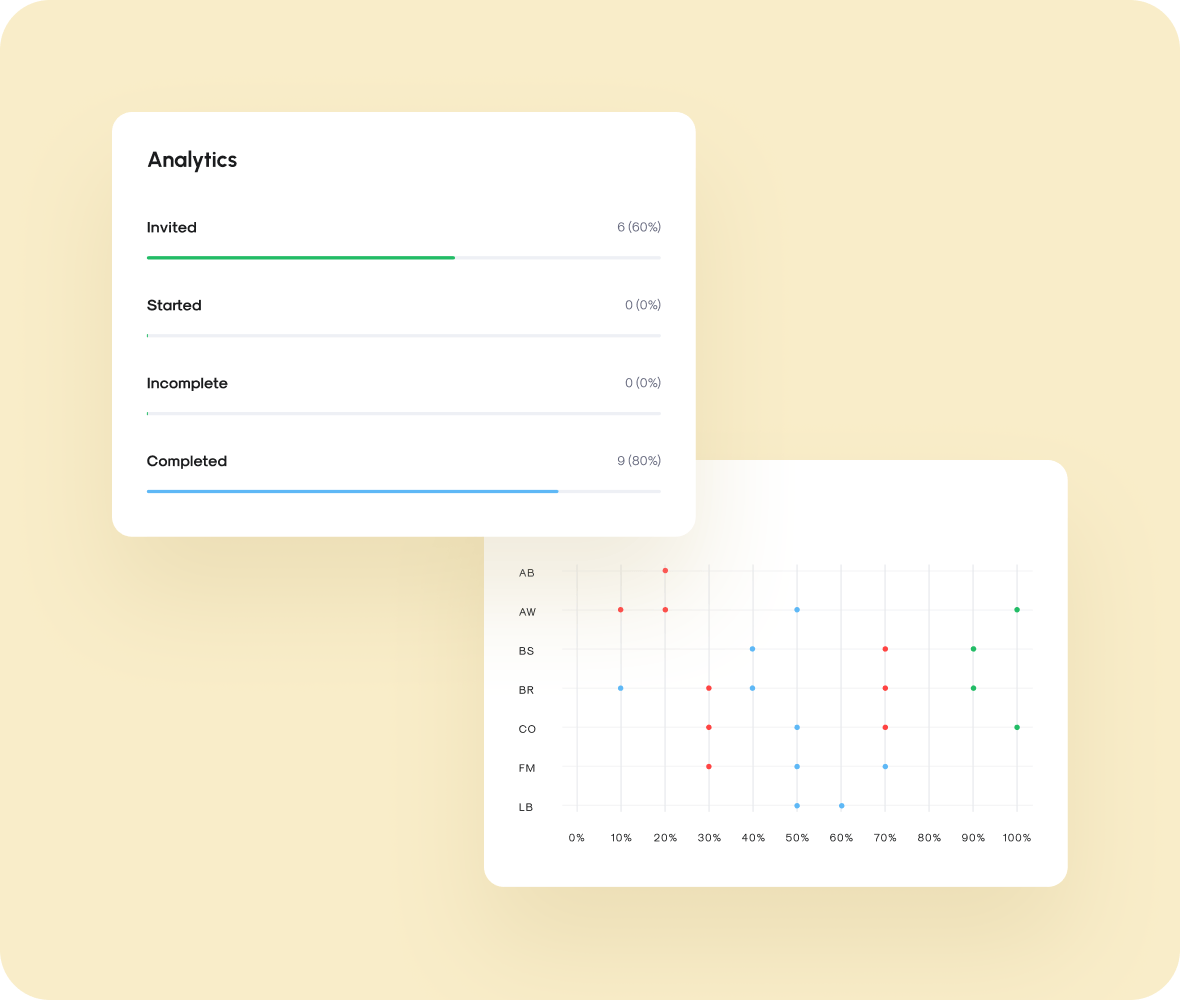Screen dimensions: 1180x1000
Task: Select the Invited row label
Action: coord(172,228)
